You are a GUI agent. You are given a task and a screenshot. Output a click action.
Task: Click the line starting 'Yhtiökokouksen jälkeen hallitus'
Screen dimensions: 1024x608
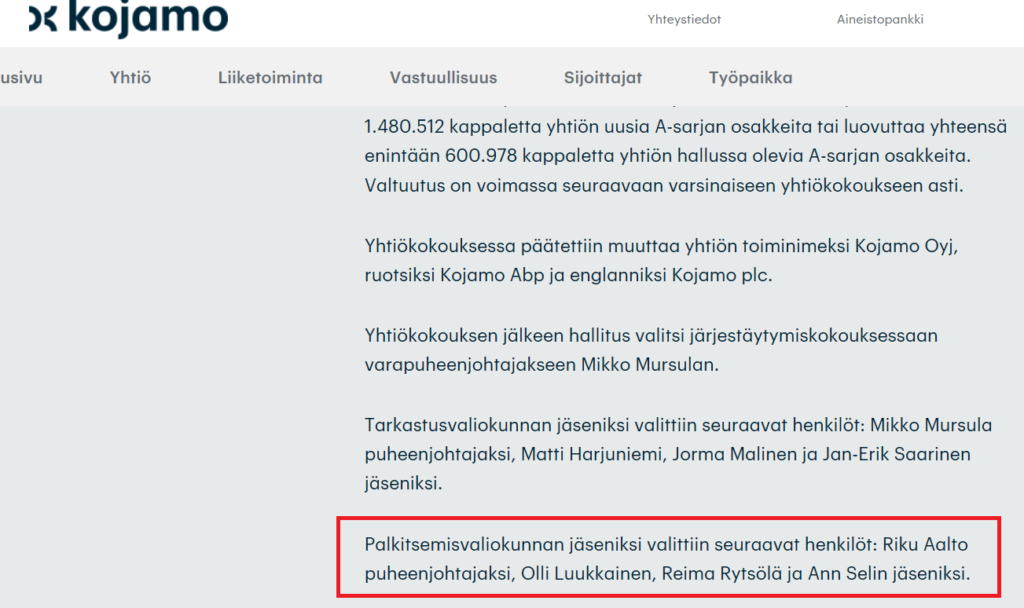coord(651,336)
